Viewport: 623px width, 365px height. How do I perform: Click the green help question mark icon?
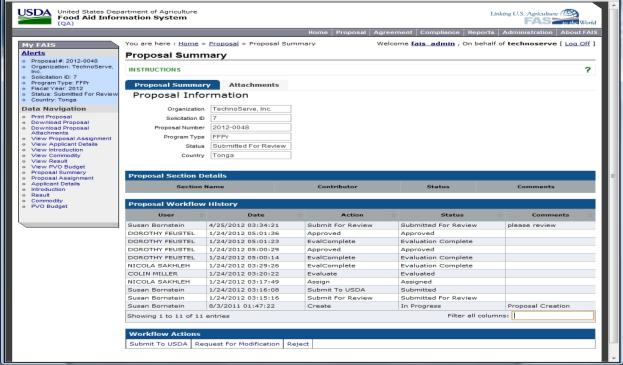(588, 70)
